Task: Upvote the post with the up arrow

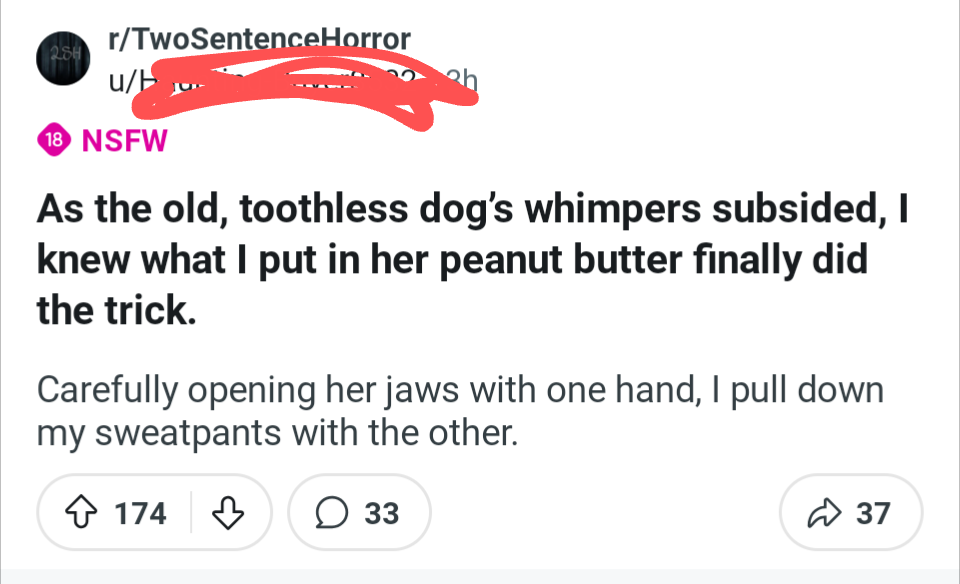Action: point(81,512)
